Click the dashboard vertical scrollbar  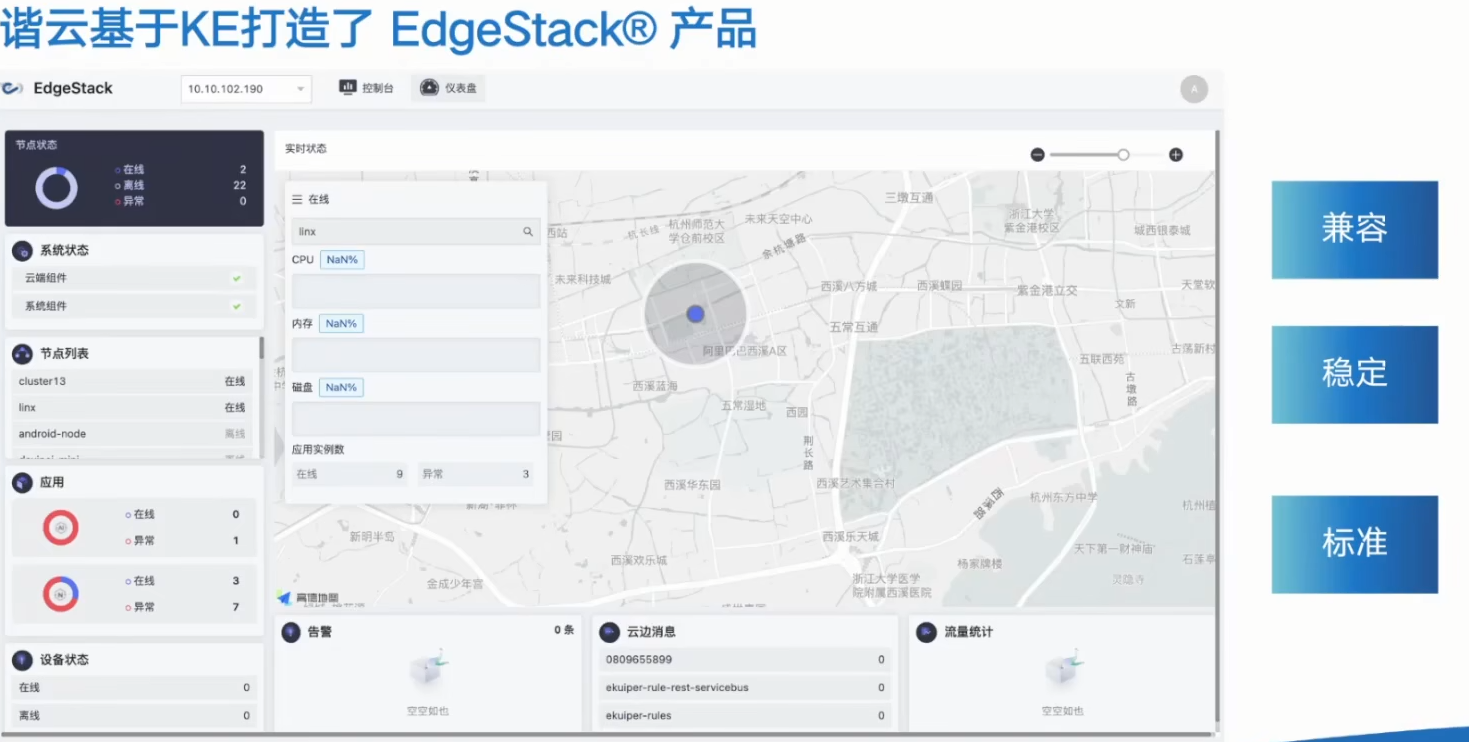[1218, 425]
